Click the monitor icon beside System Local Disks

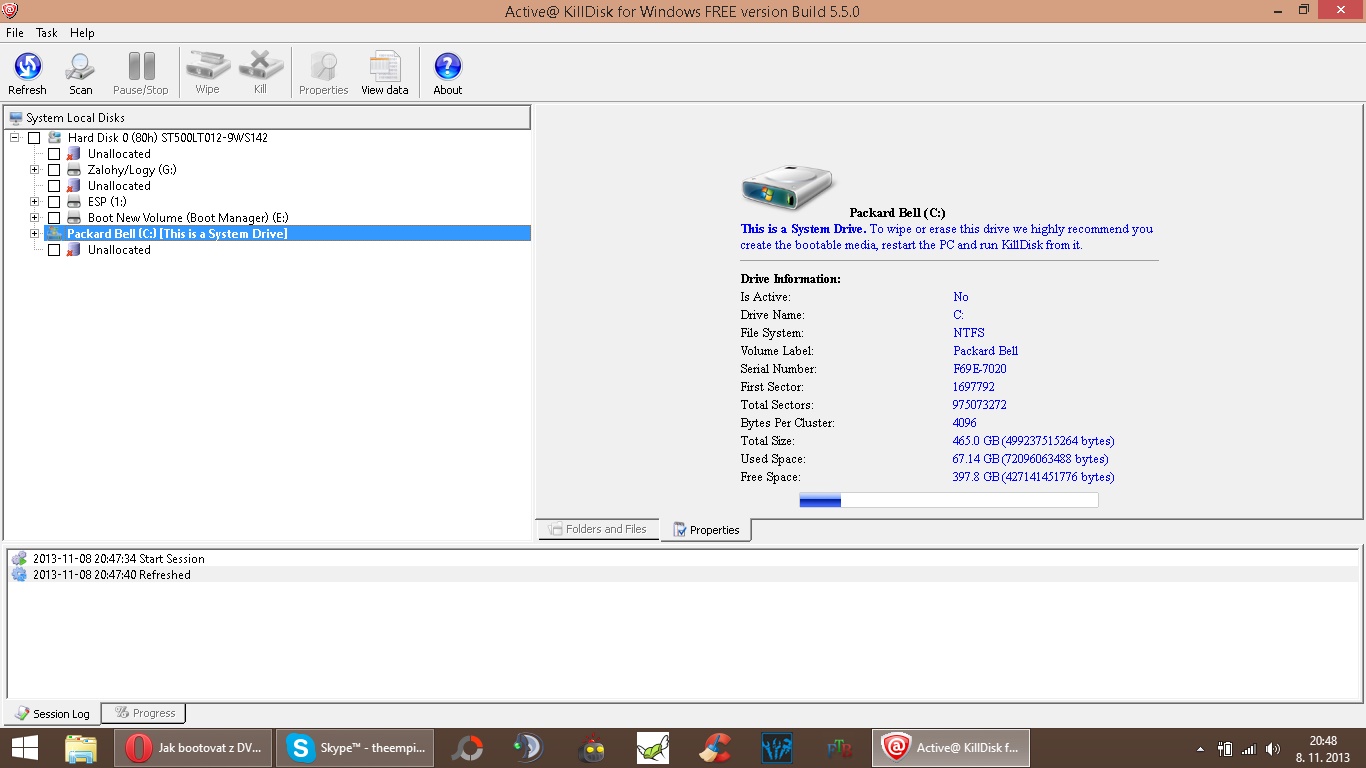[16, 118]
